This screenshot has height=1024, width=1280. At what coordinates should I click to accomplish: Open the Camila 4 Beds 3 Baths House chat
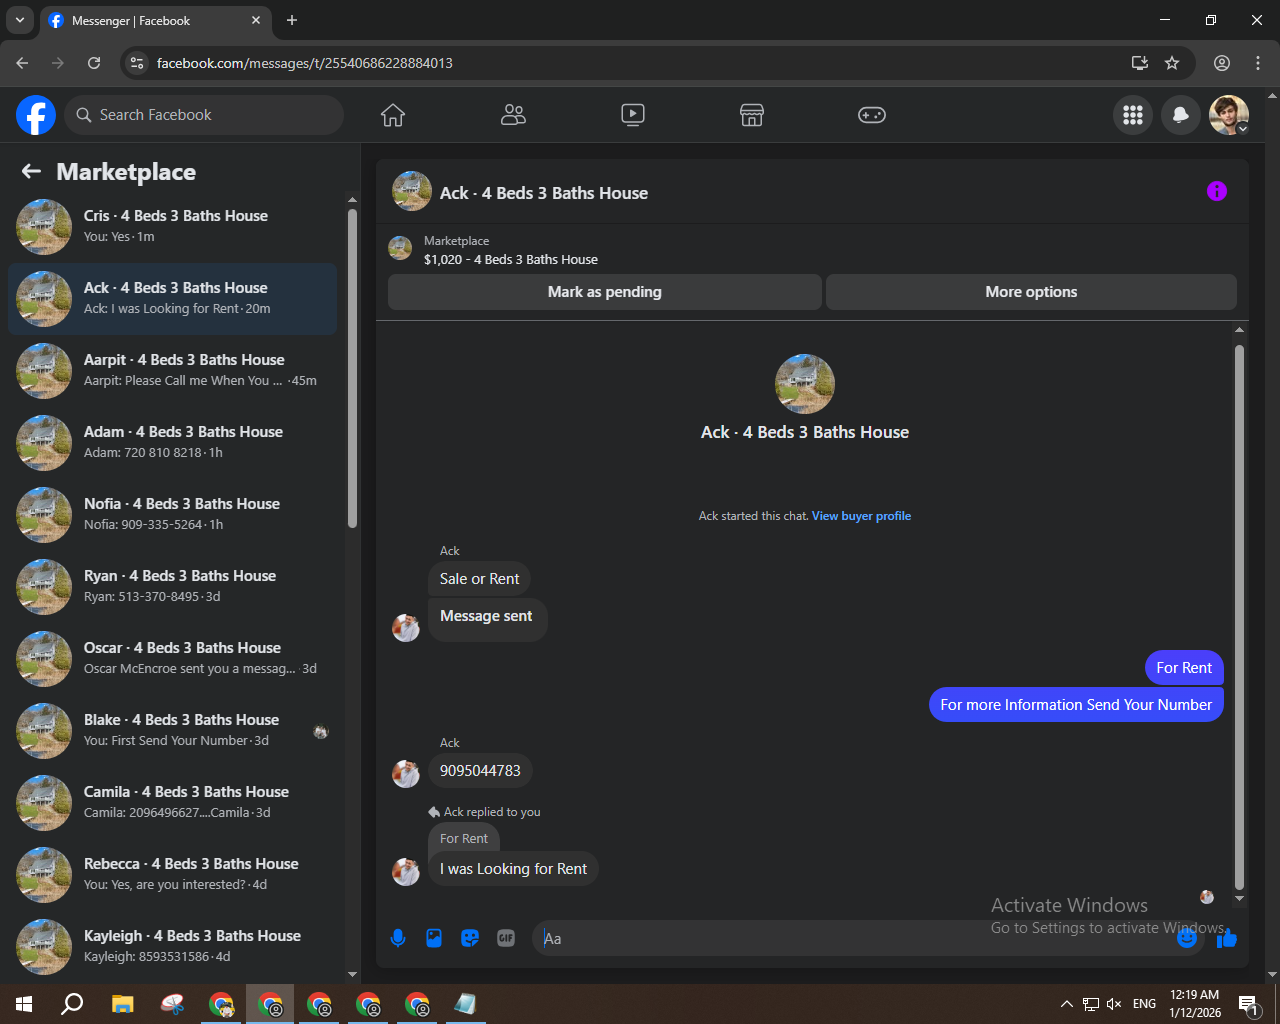point(172,803)
